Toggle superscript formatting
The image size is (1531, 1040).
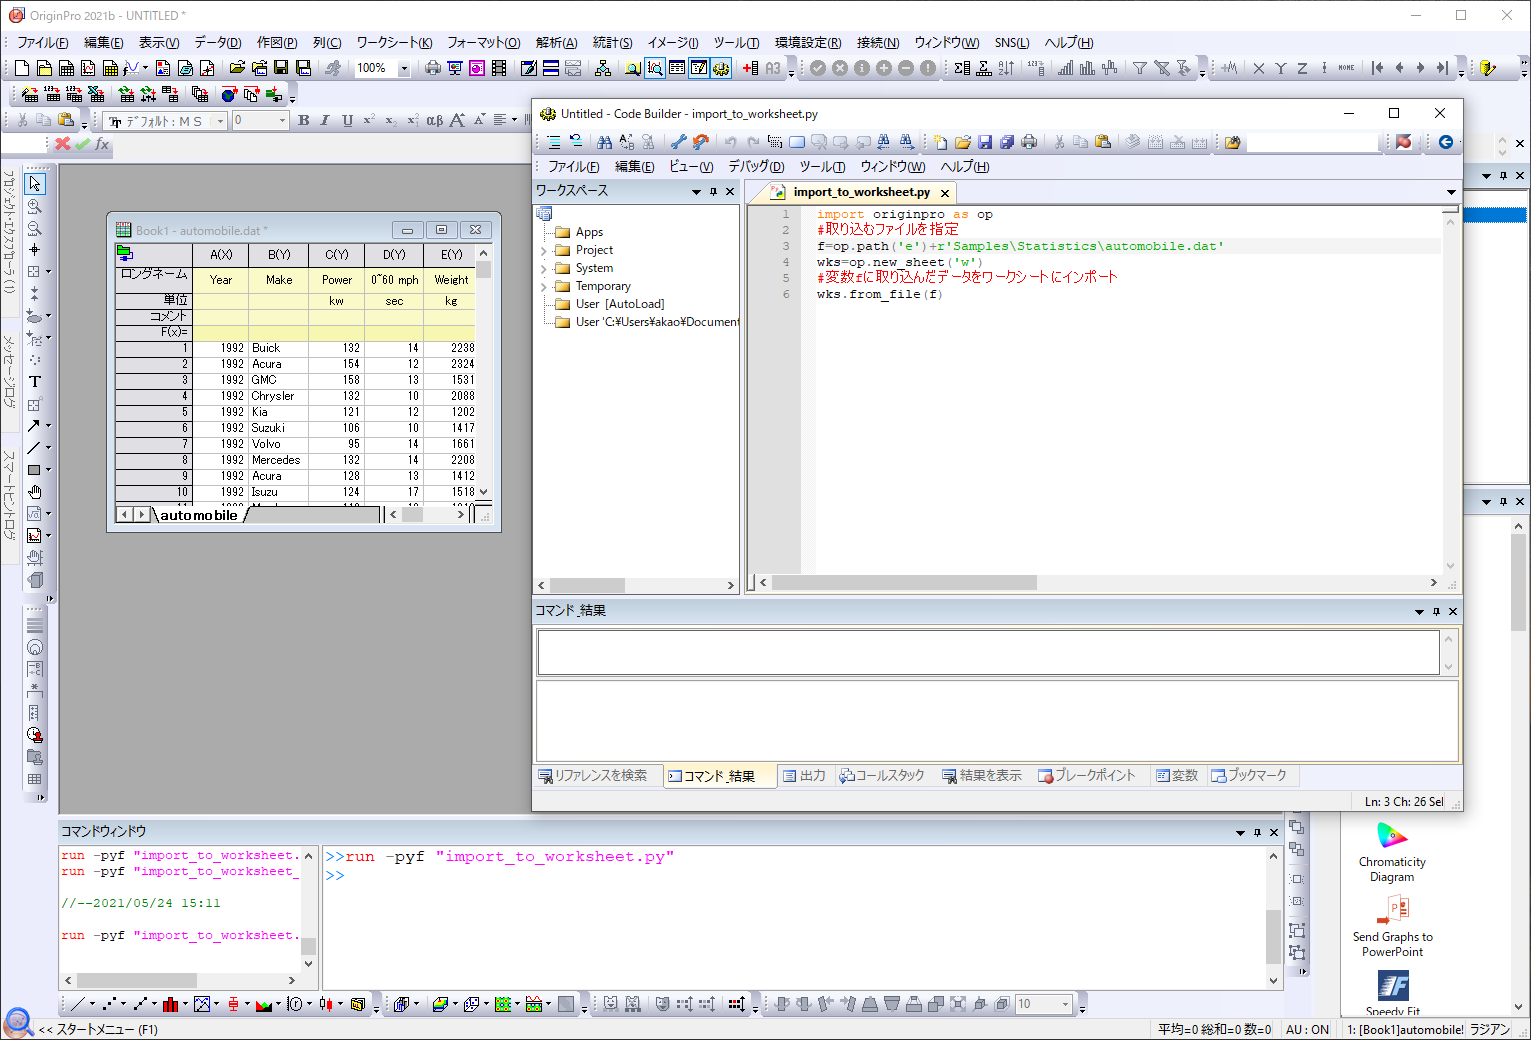pyautogui.click(x=369, y=121)
